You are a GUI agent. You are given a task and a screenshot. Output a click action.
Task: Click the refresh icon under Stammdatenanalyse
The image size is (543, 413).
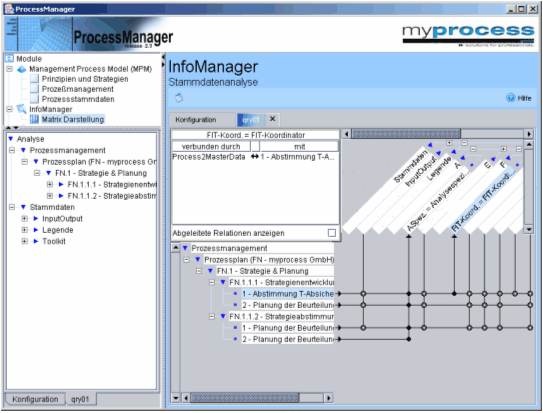(179, 98)
